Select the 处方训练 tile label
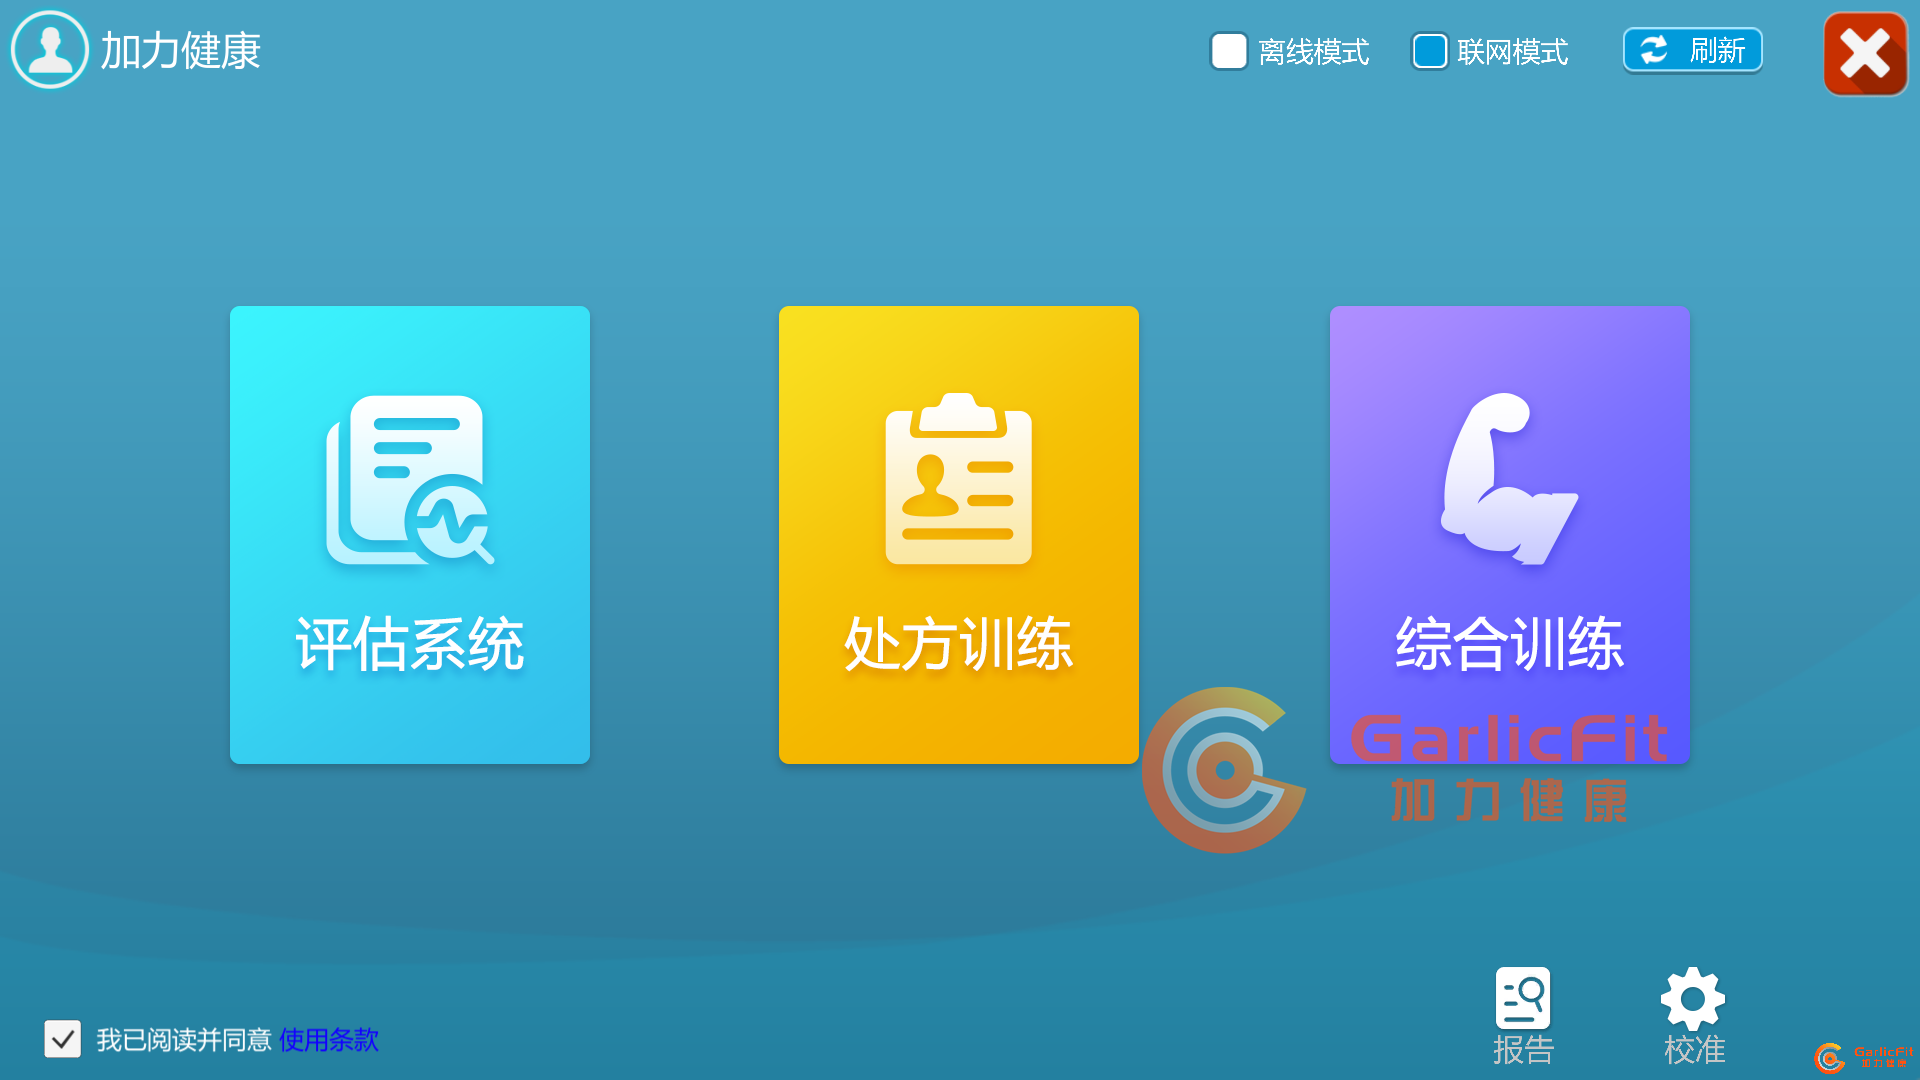Image resolution: width=1920 pixels, height=1080 pixels. (x=958, y=644)
